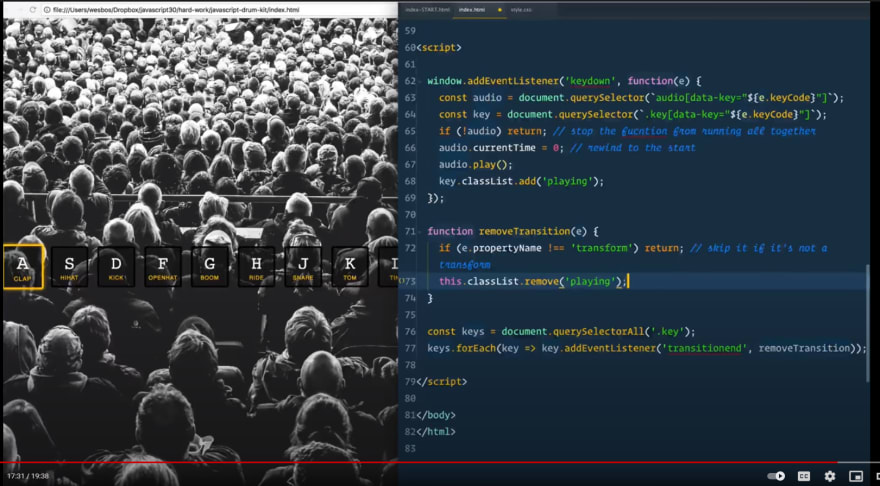Screen dimensions: 880x486
Task: Click audio.currentTime on line 66
Action: click(485, 148)
